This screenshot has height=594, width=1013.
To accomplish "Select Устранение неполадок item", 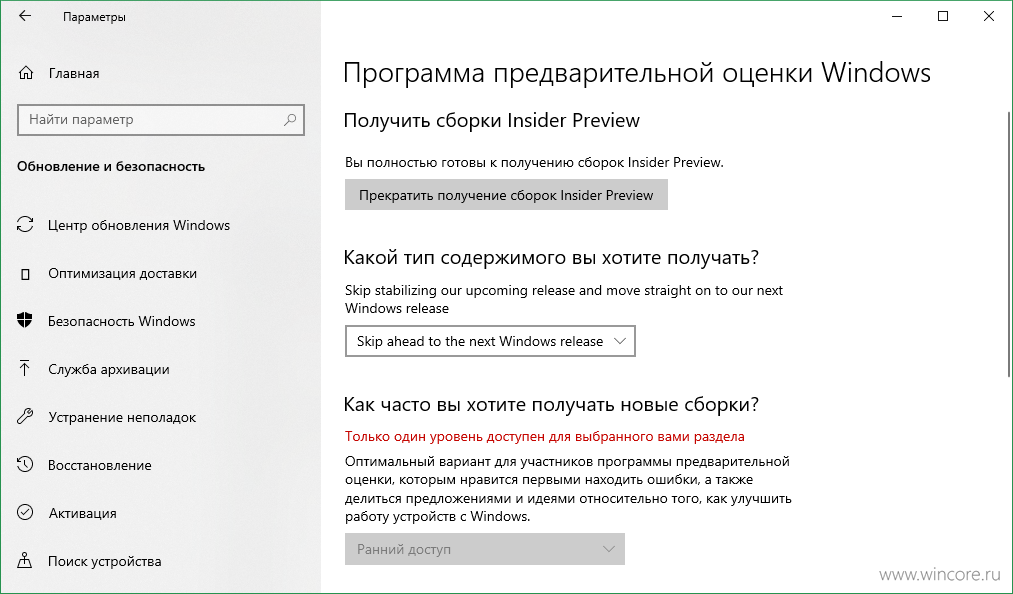I will (x=122, y=418).
